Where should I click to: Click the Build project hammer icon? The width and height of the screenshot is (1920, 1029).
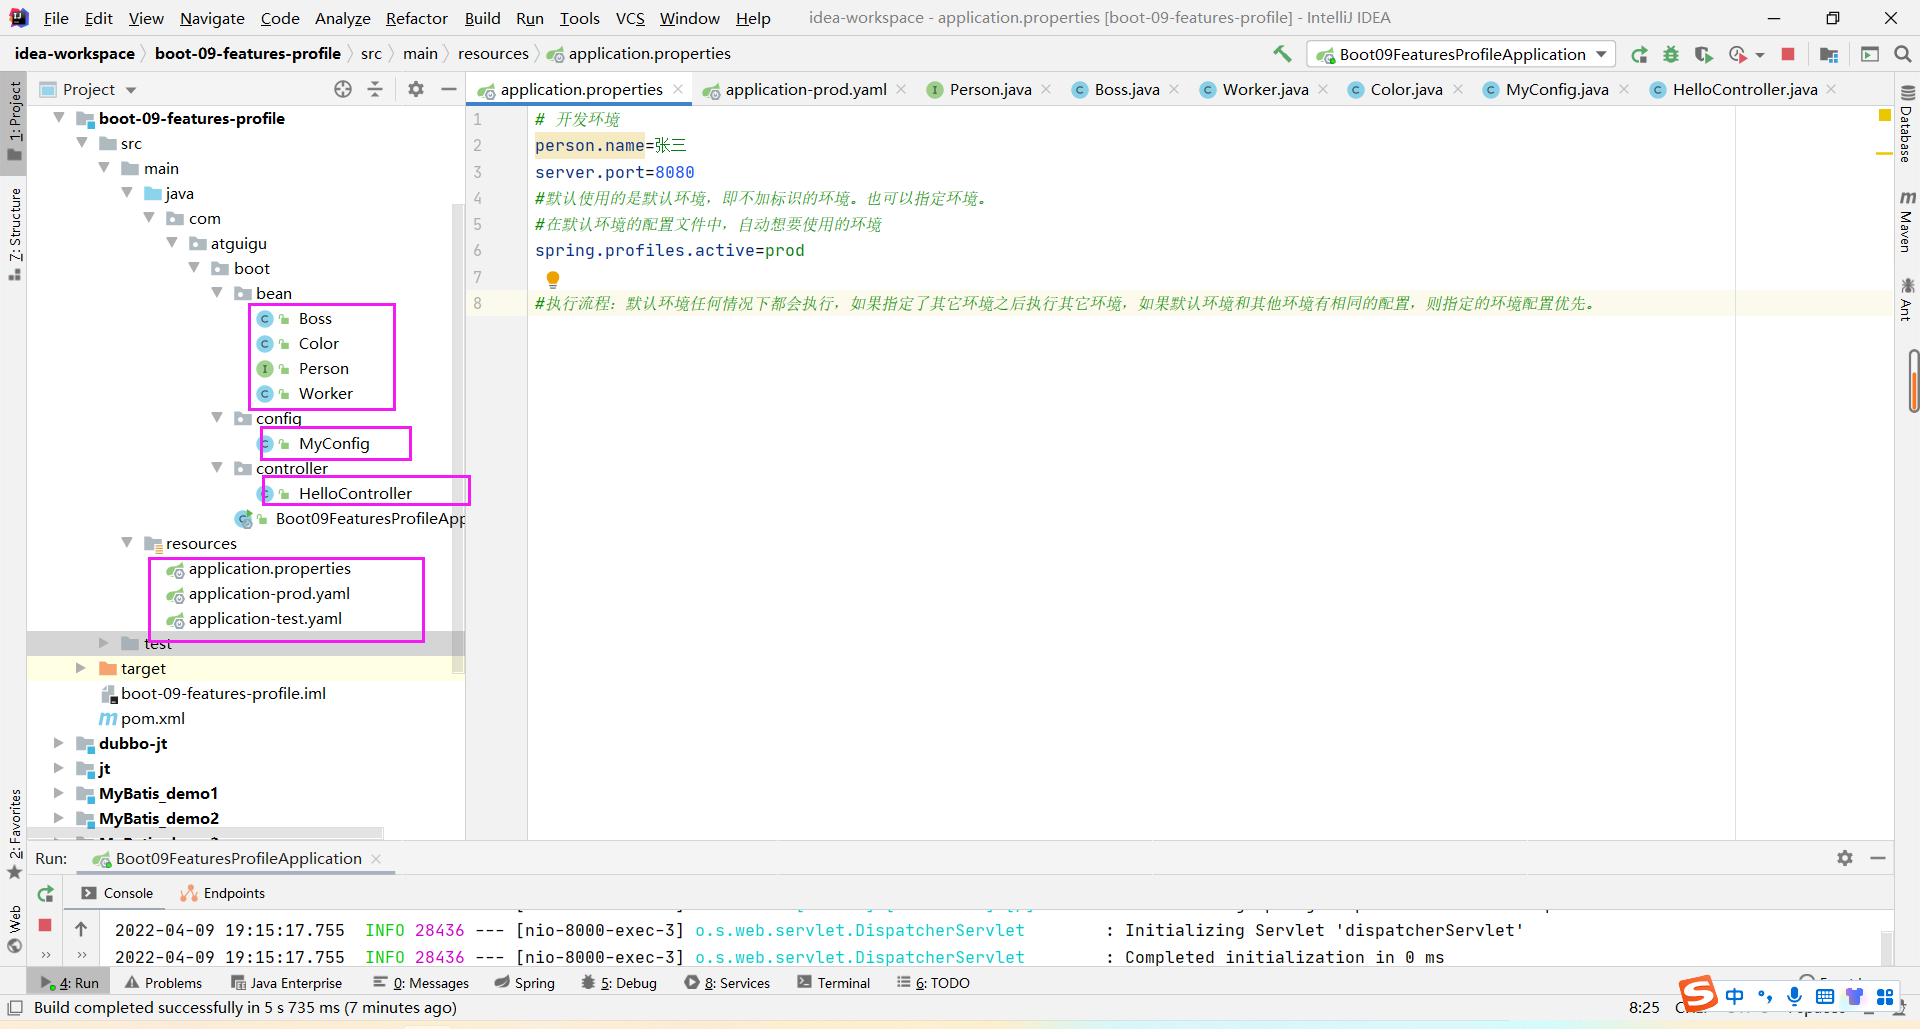pos(1282,54)
